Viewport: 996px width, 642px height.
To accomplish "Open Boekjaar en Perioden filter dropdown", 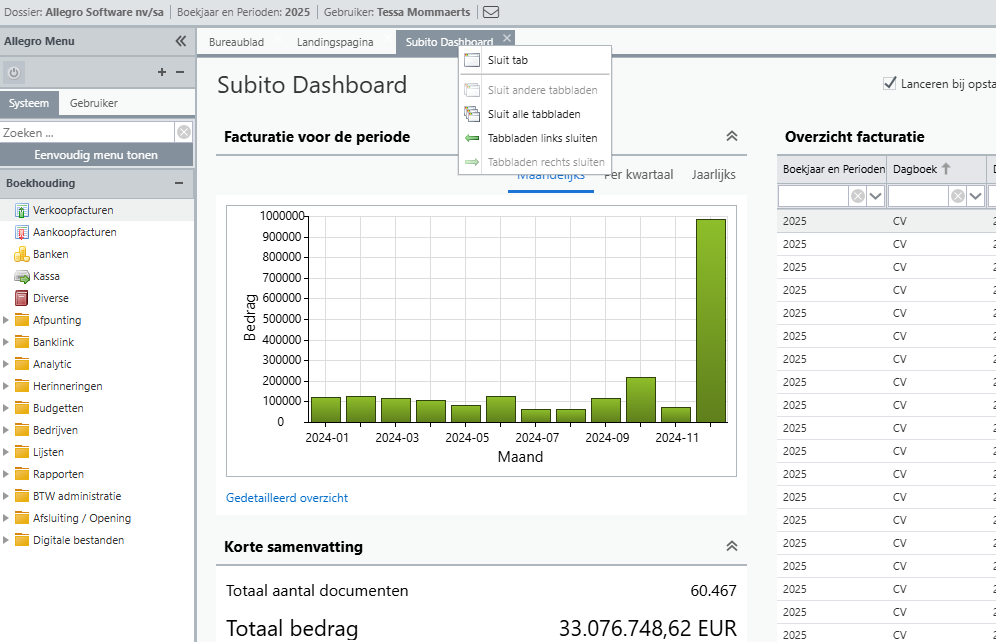I will [876, 196].
